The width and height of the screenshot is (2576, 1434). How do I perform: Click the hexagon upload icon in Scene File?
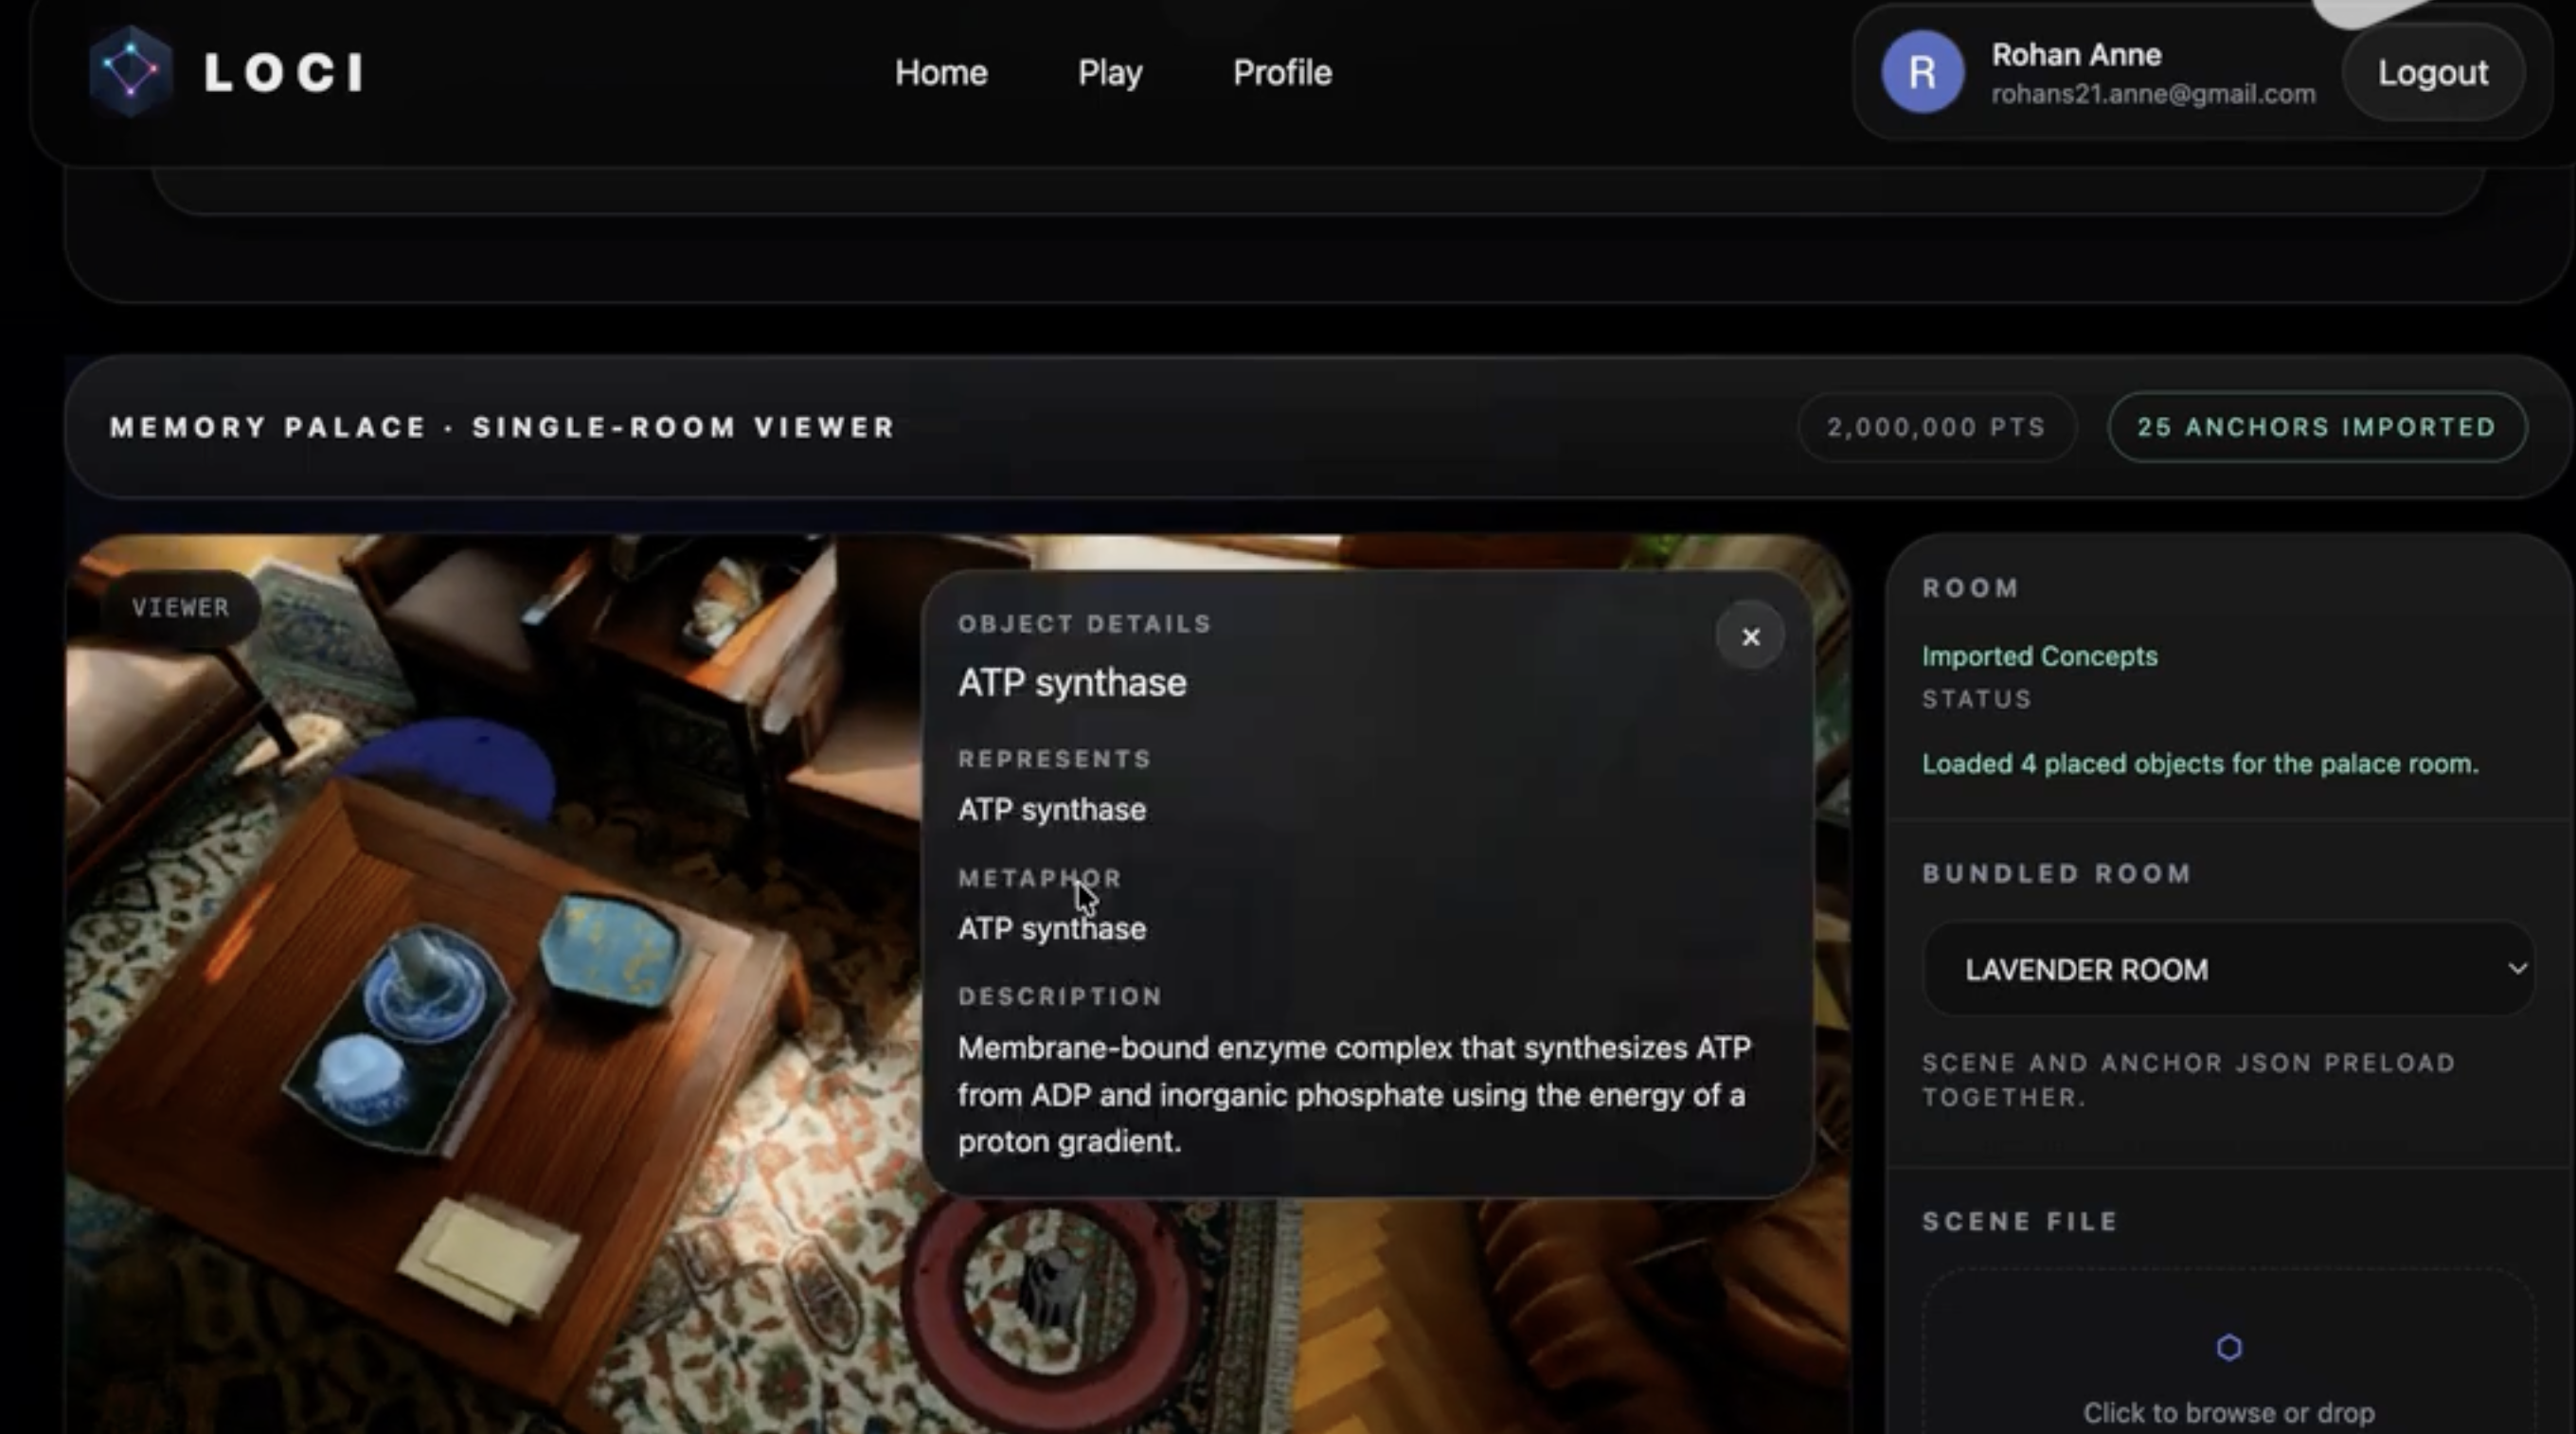2229,1348
